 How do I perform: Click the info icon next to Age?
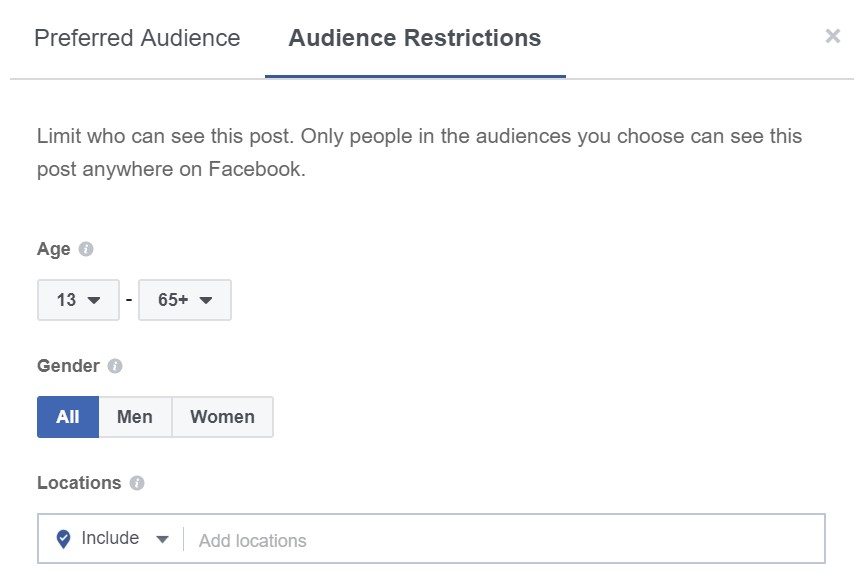click(86, 249)
